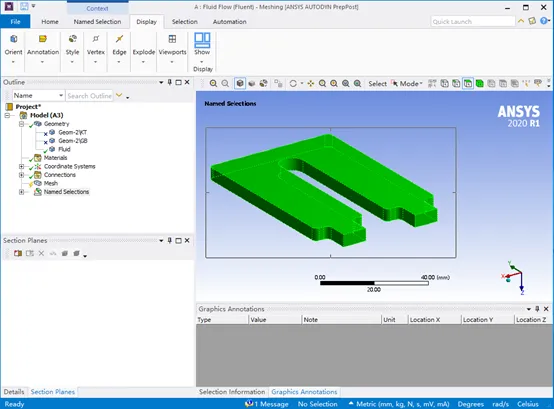Toggle the green body selection filter
This screenshot has height=409, width=554.
479,83
